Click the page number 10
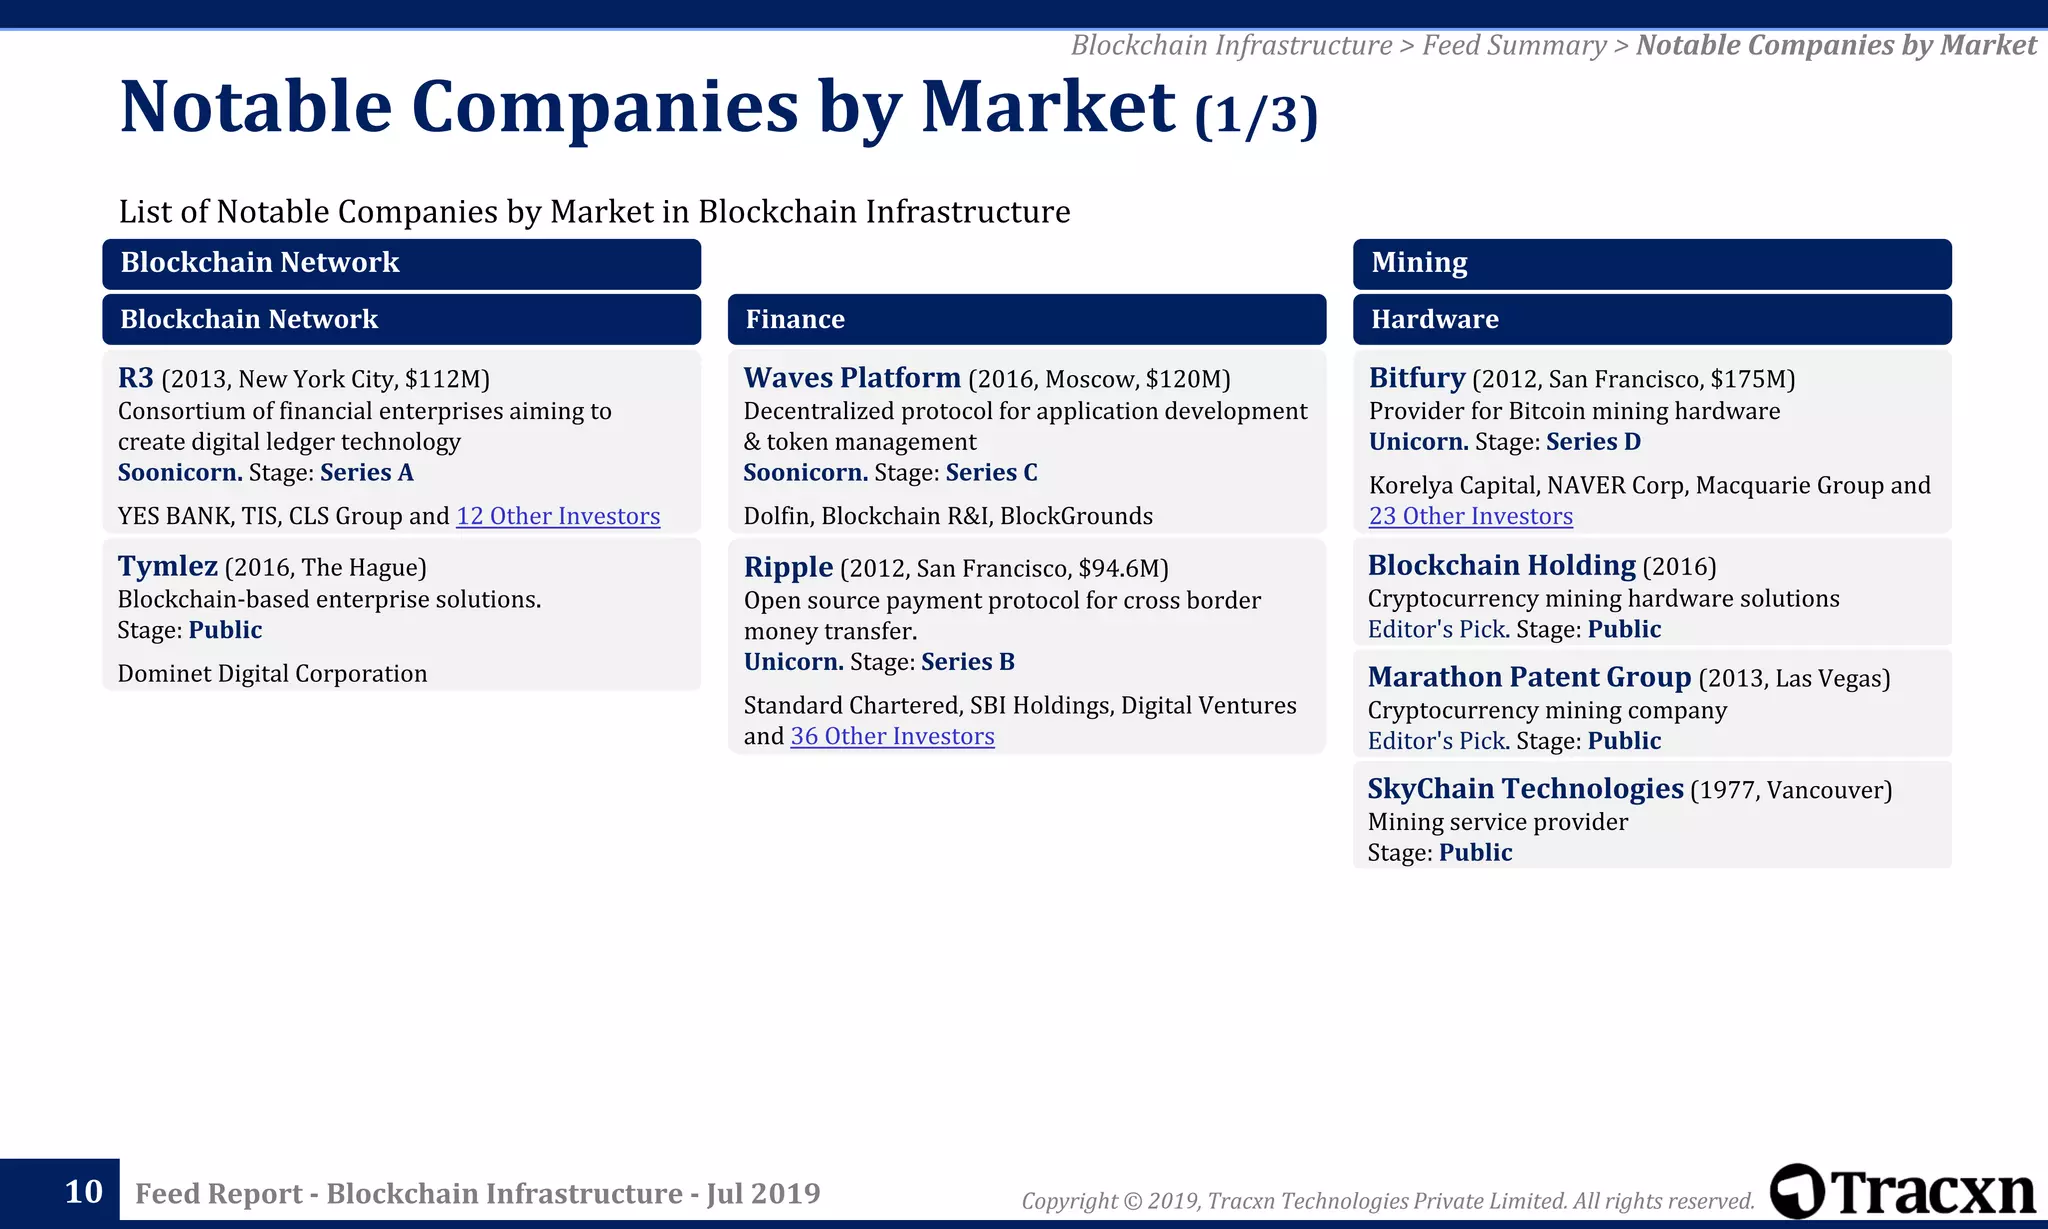This screenshot has height=1229, width=2048. (x=83, y=1191)
